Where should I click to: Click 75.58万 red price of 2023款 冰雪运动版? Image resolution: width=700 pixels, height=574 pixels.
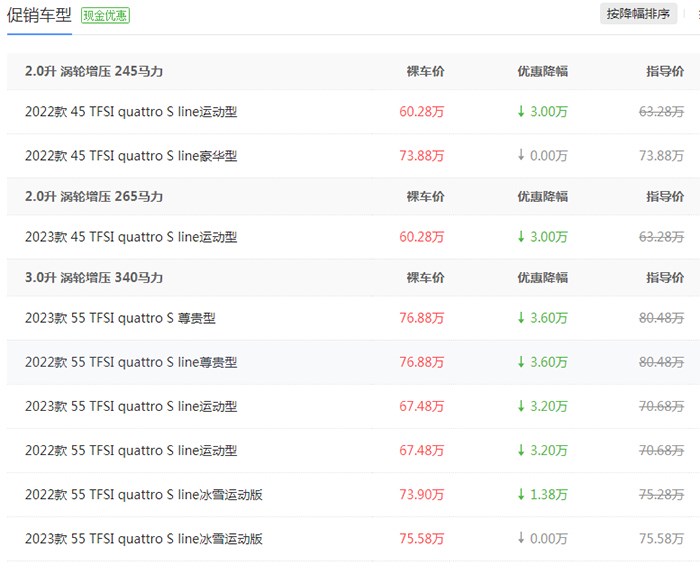(x=422, y=539)
